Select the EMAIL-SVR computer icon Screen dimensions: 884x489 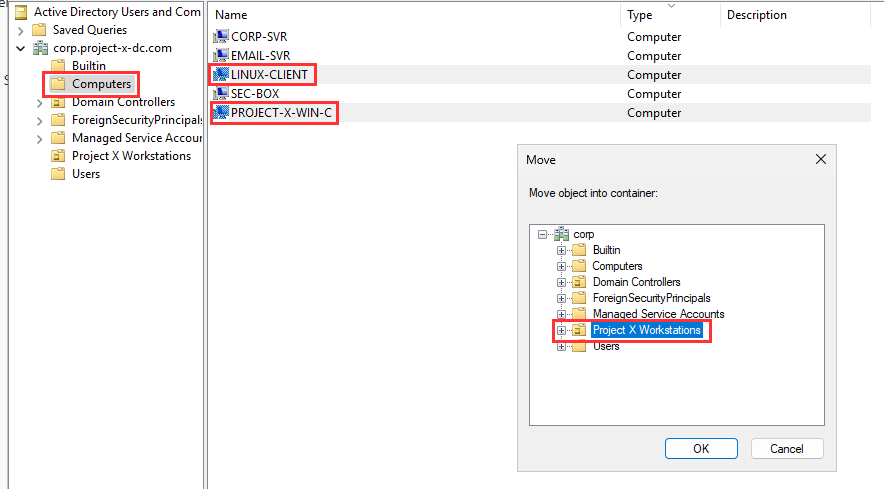221,56
